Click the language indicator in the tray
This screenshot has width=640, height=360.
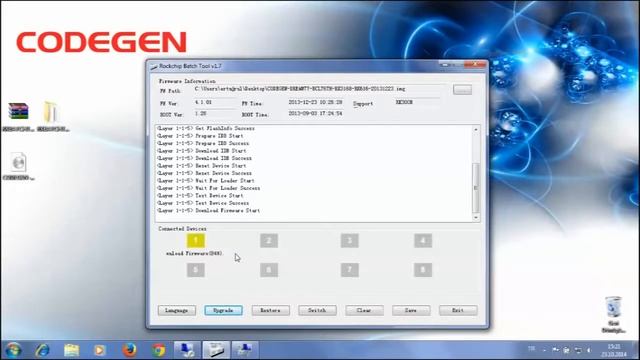[531, 349]
